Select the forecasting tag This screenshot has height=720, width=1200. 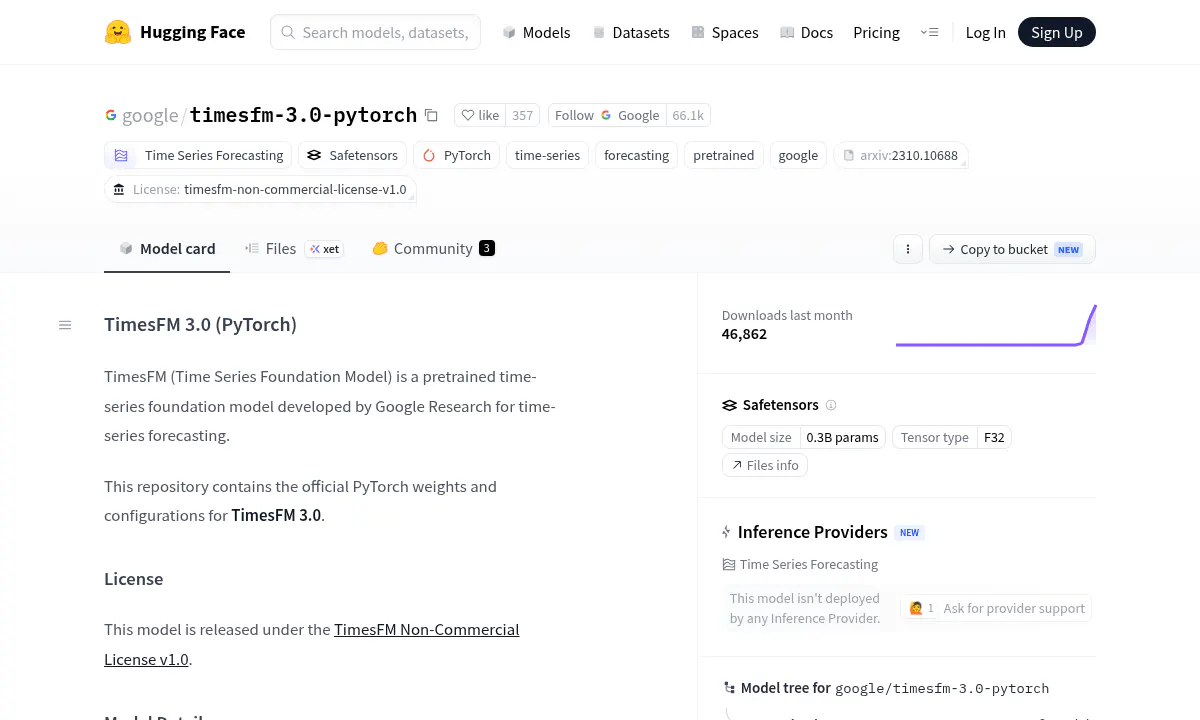click(636, 155)
